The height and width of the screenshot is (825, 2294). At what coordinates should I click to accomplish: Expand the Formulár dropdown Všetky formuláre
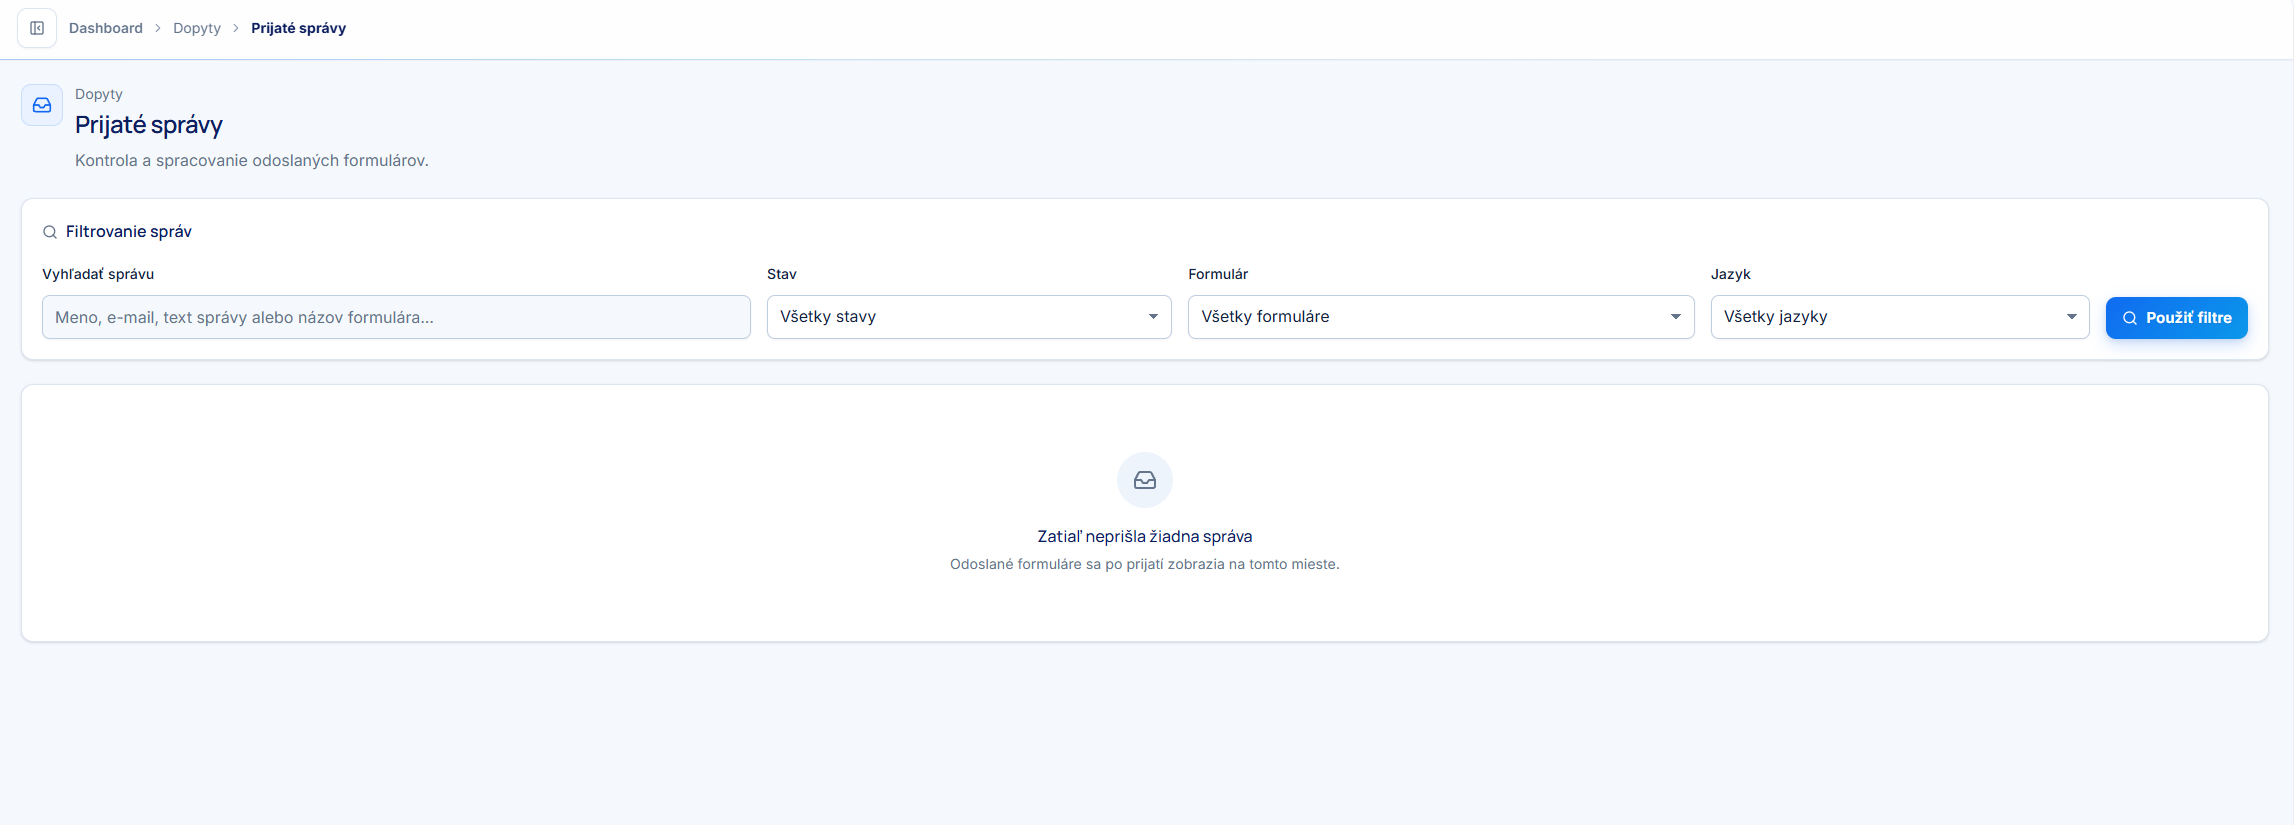[1441, 317]
